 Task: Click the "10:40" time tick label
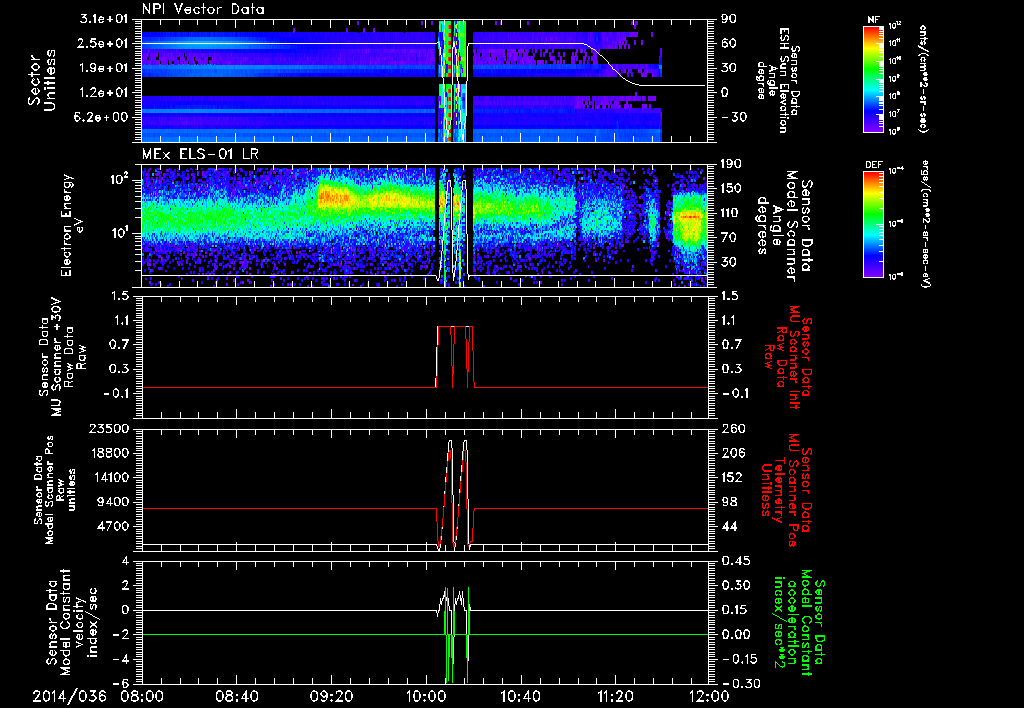[x=521, y=696]
